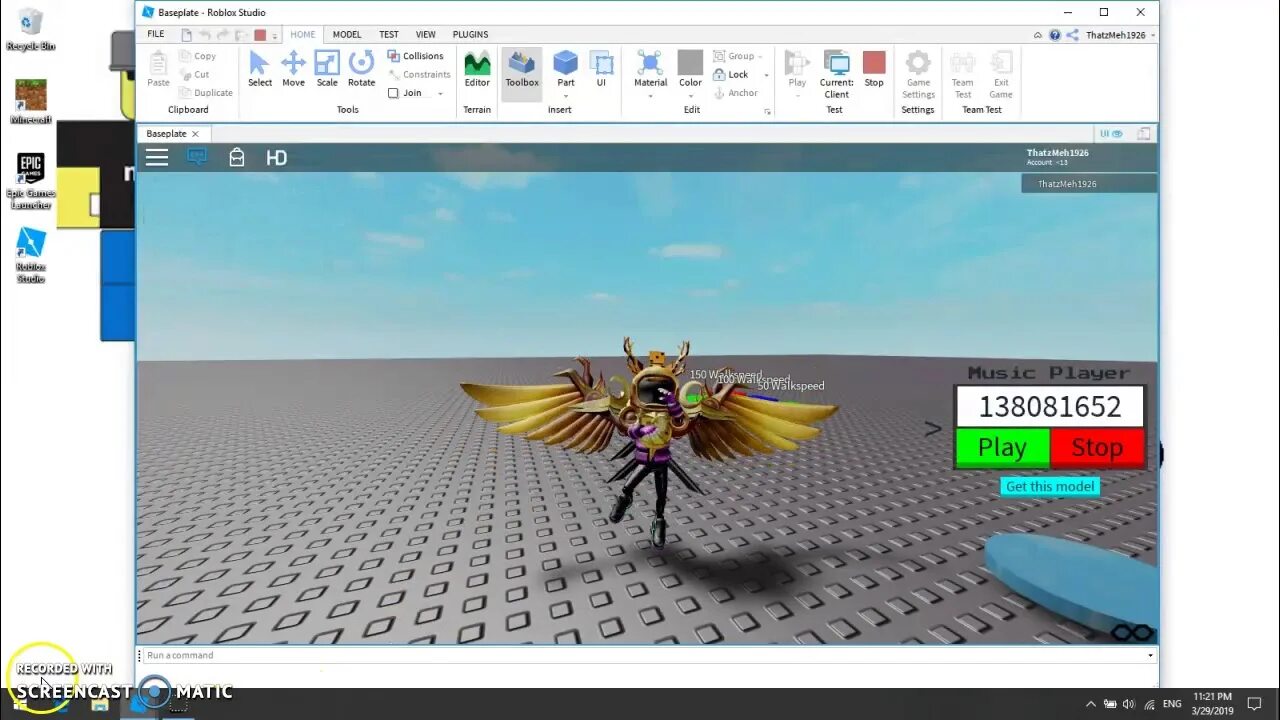1280x720 pixels.
Task: Activate the Scale tool
Action: coord(327,69)
